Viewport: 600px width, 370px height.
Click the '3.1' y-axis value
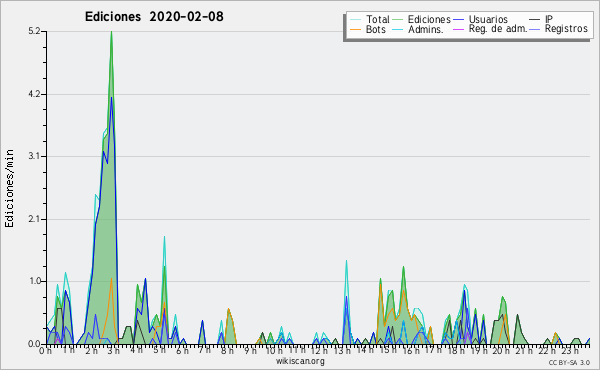click(x=34, y=156)
